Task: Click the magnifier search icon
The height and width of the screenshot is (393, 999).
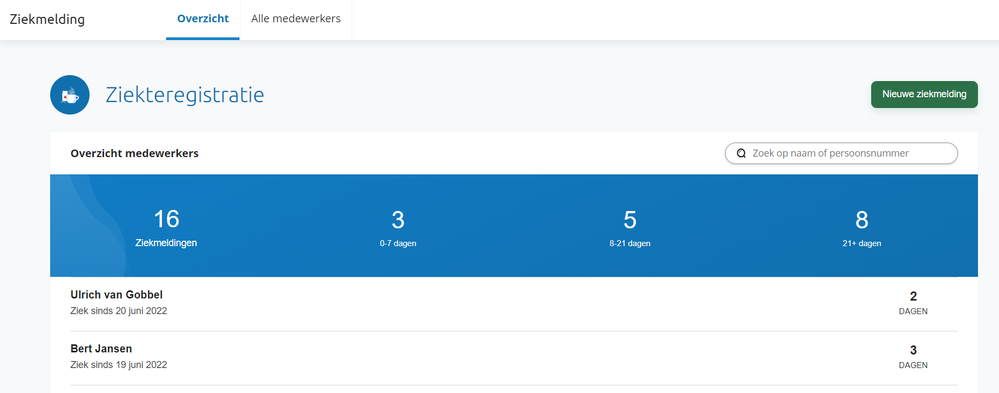Action: (741, 154)
